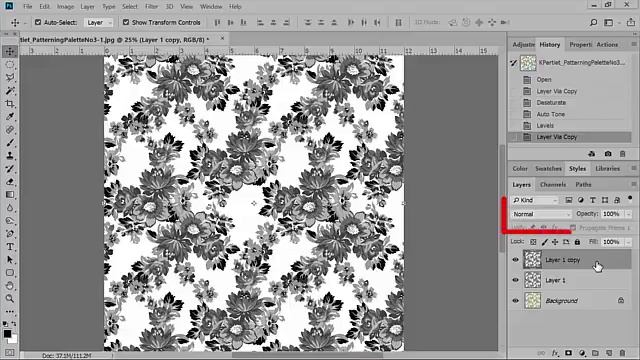Open the Fill slider dropdown arrow
The width and height of the screenshot is (640, 360).
[x=628, y=242]
